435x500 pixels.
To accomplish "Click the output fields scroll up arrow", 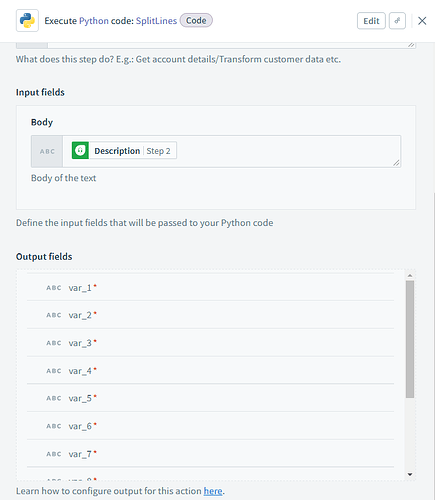I will [x=410, y=276].
